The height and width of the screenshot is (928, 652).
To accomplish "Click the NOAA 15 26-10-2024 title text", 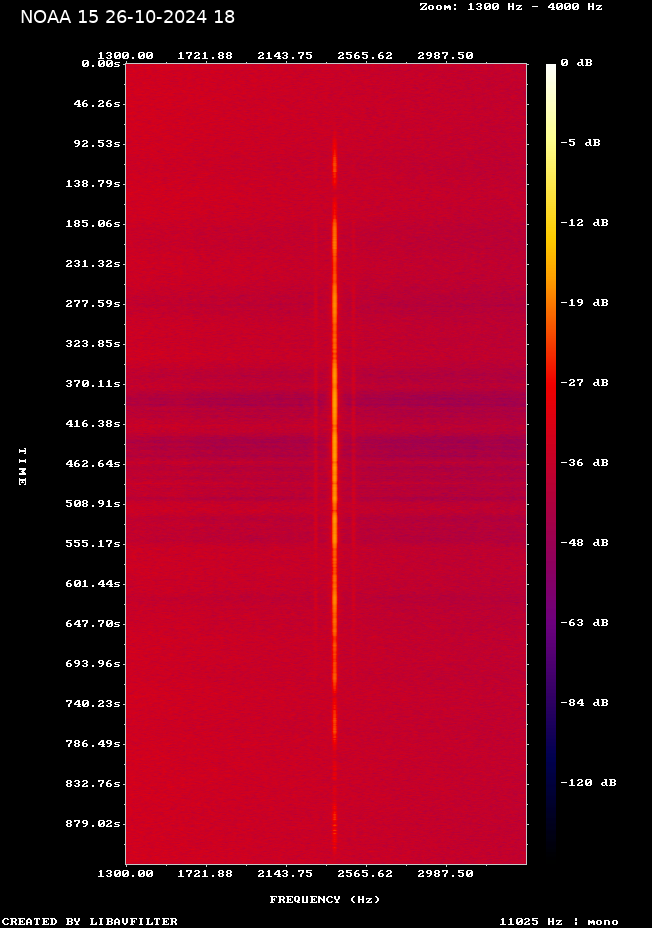I will click(x=127, y=17).
